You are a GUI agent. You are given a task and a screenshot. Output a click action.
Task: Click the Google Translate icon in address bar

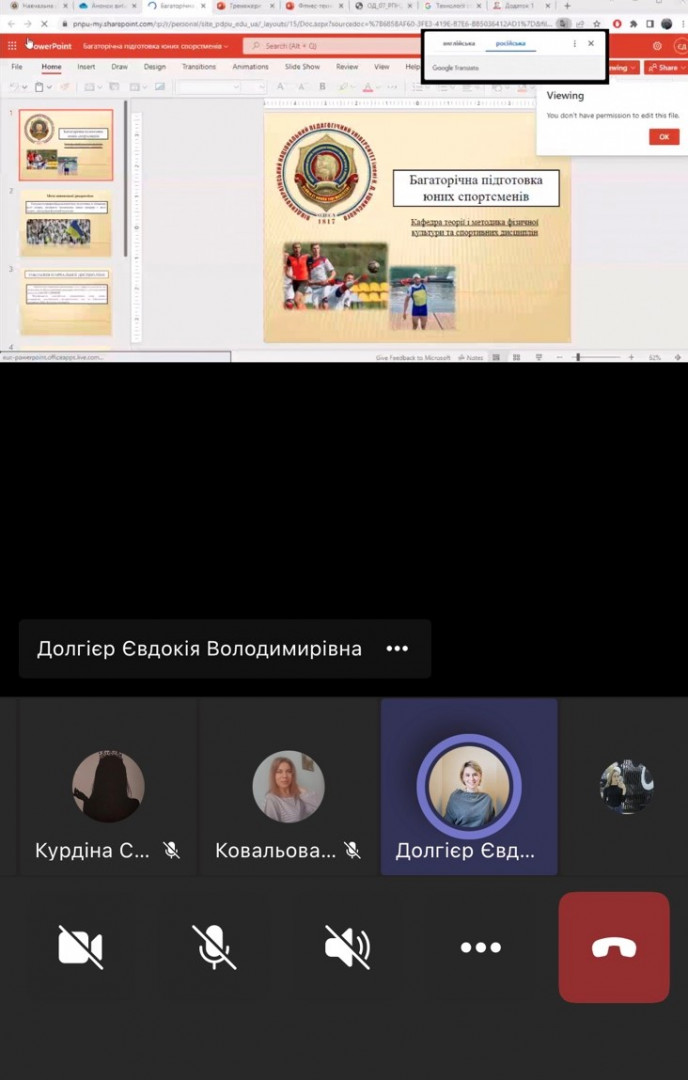[563, 23]
